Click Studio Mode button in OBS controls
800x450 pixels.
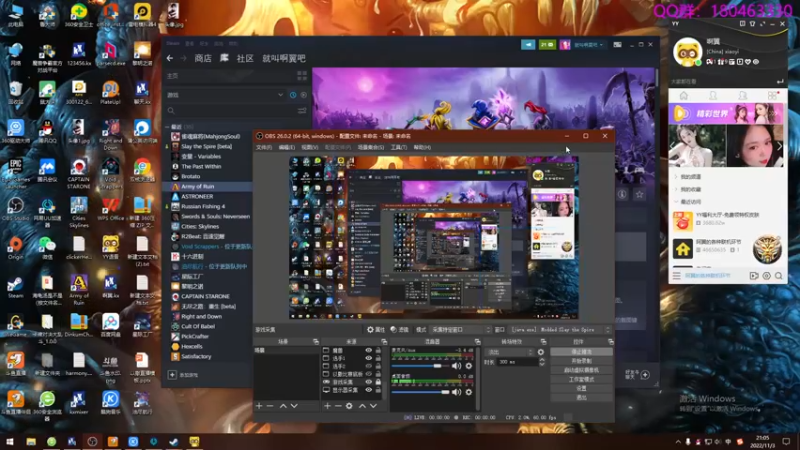click(x=581, y=380)
